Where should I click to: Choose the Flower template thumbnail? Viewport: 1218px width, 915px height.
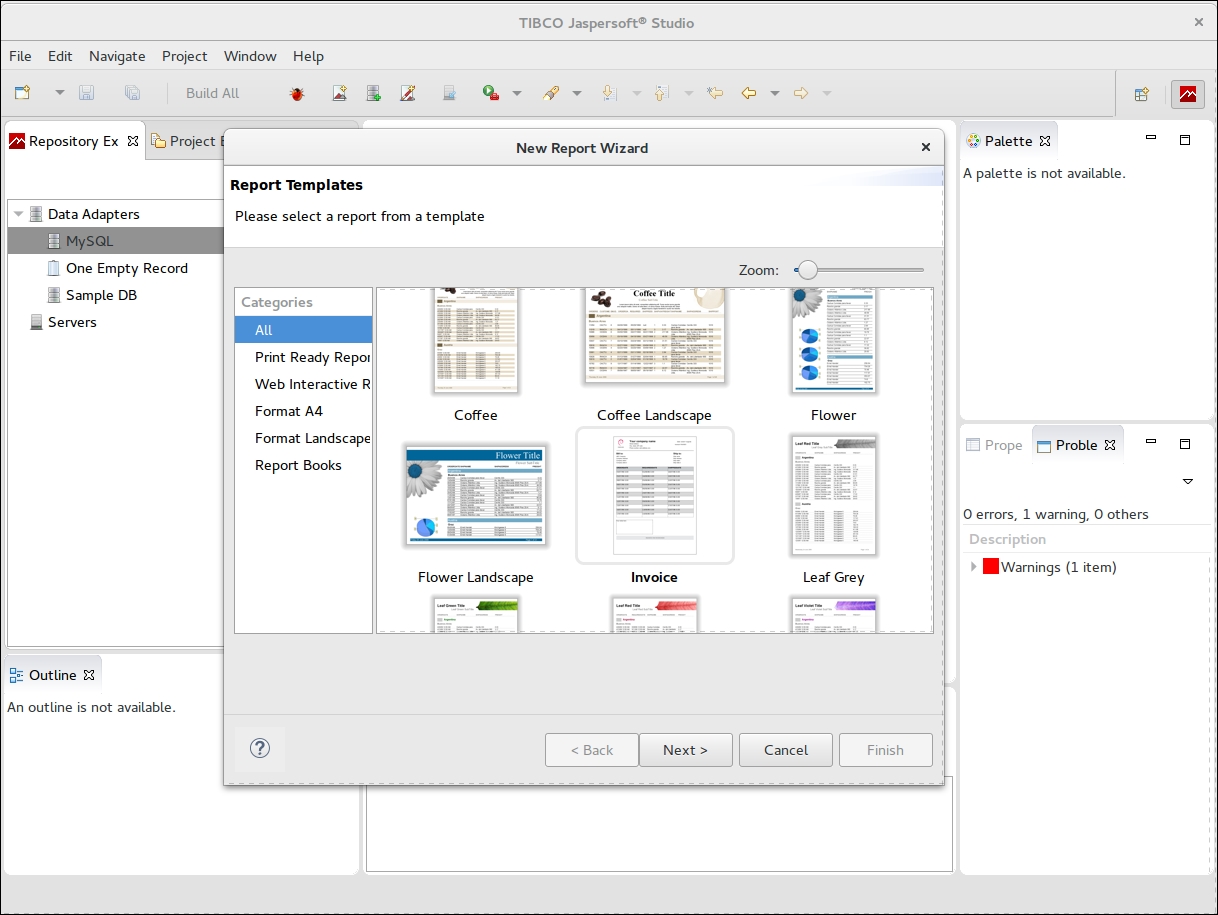click(x=833, y=340)
